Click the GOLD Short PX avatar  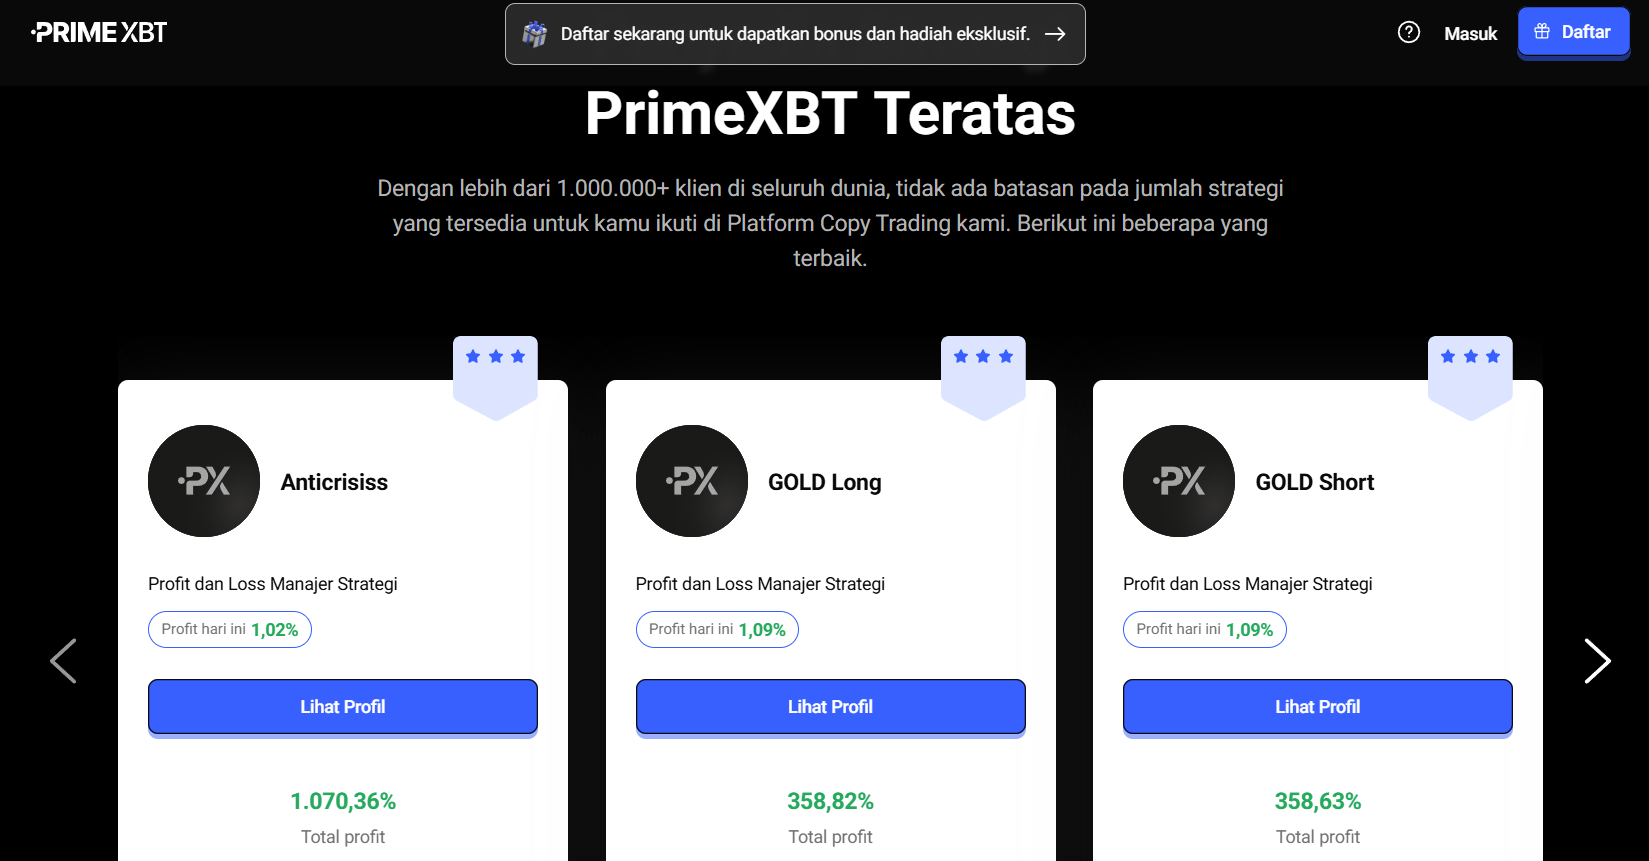click(1179, 481)
